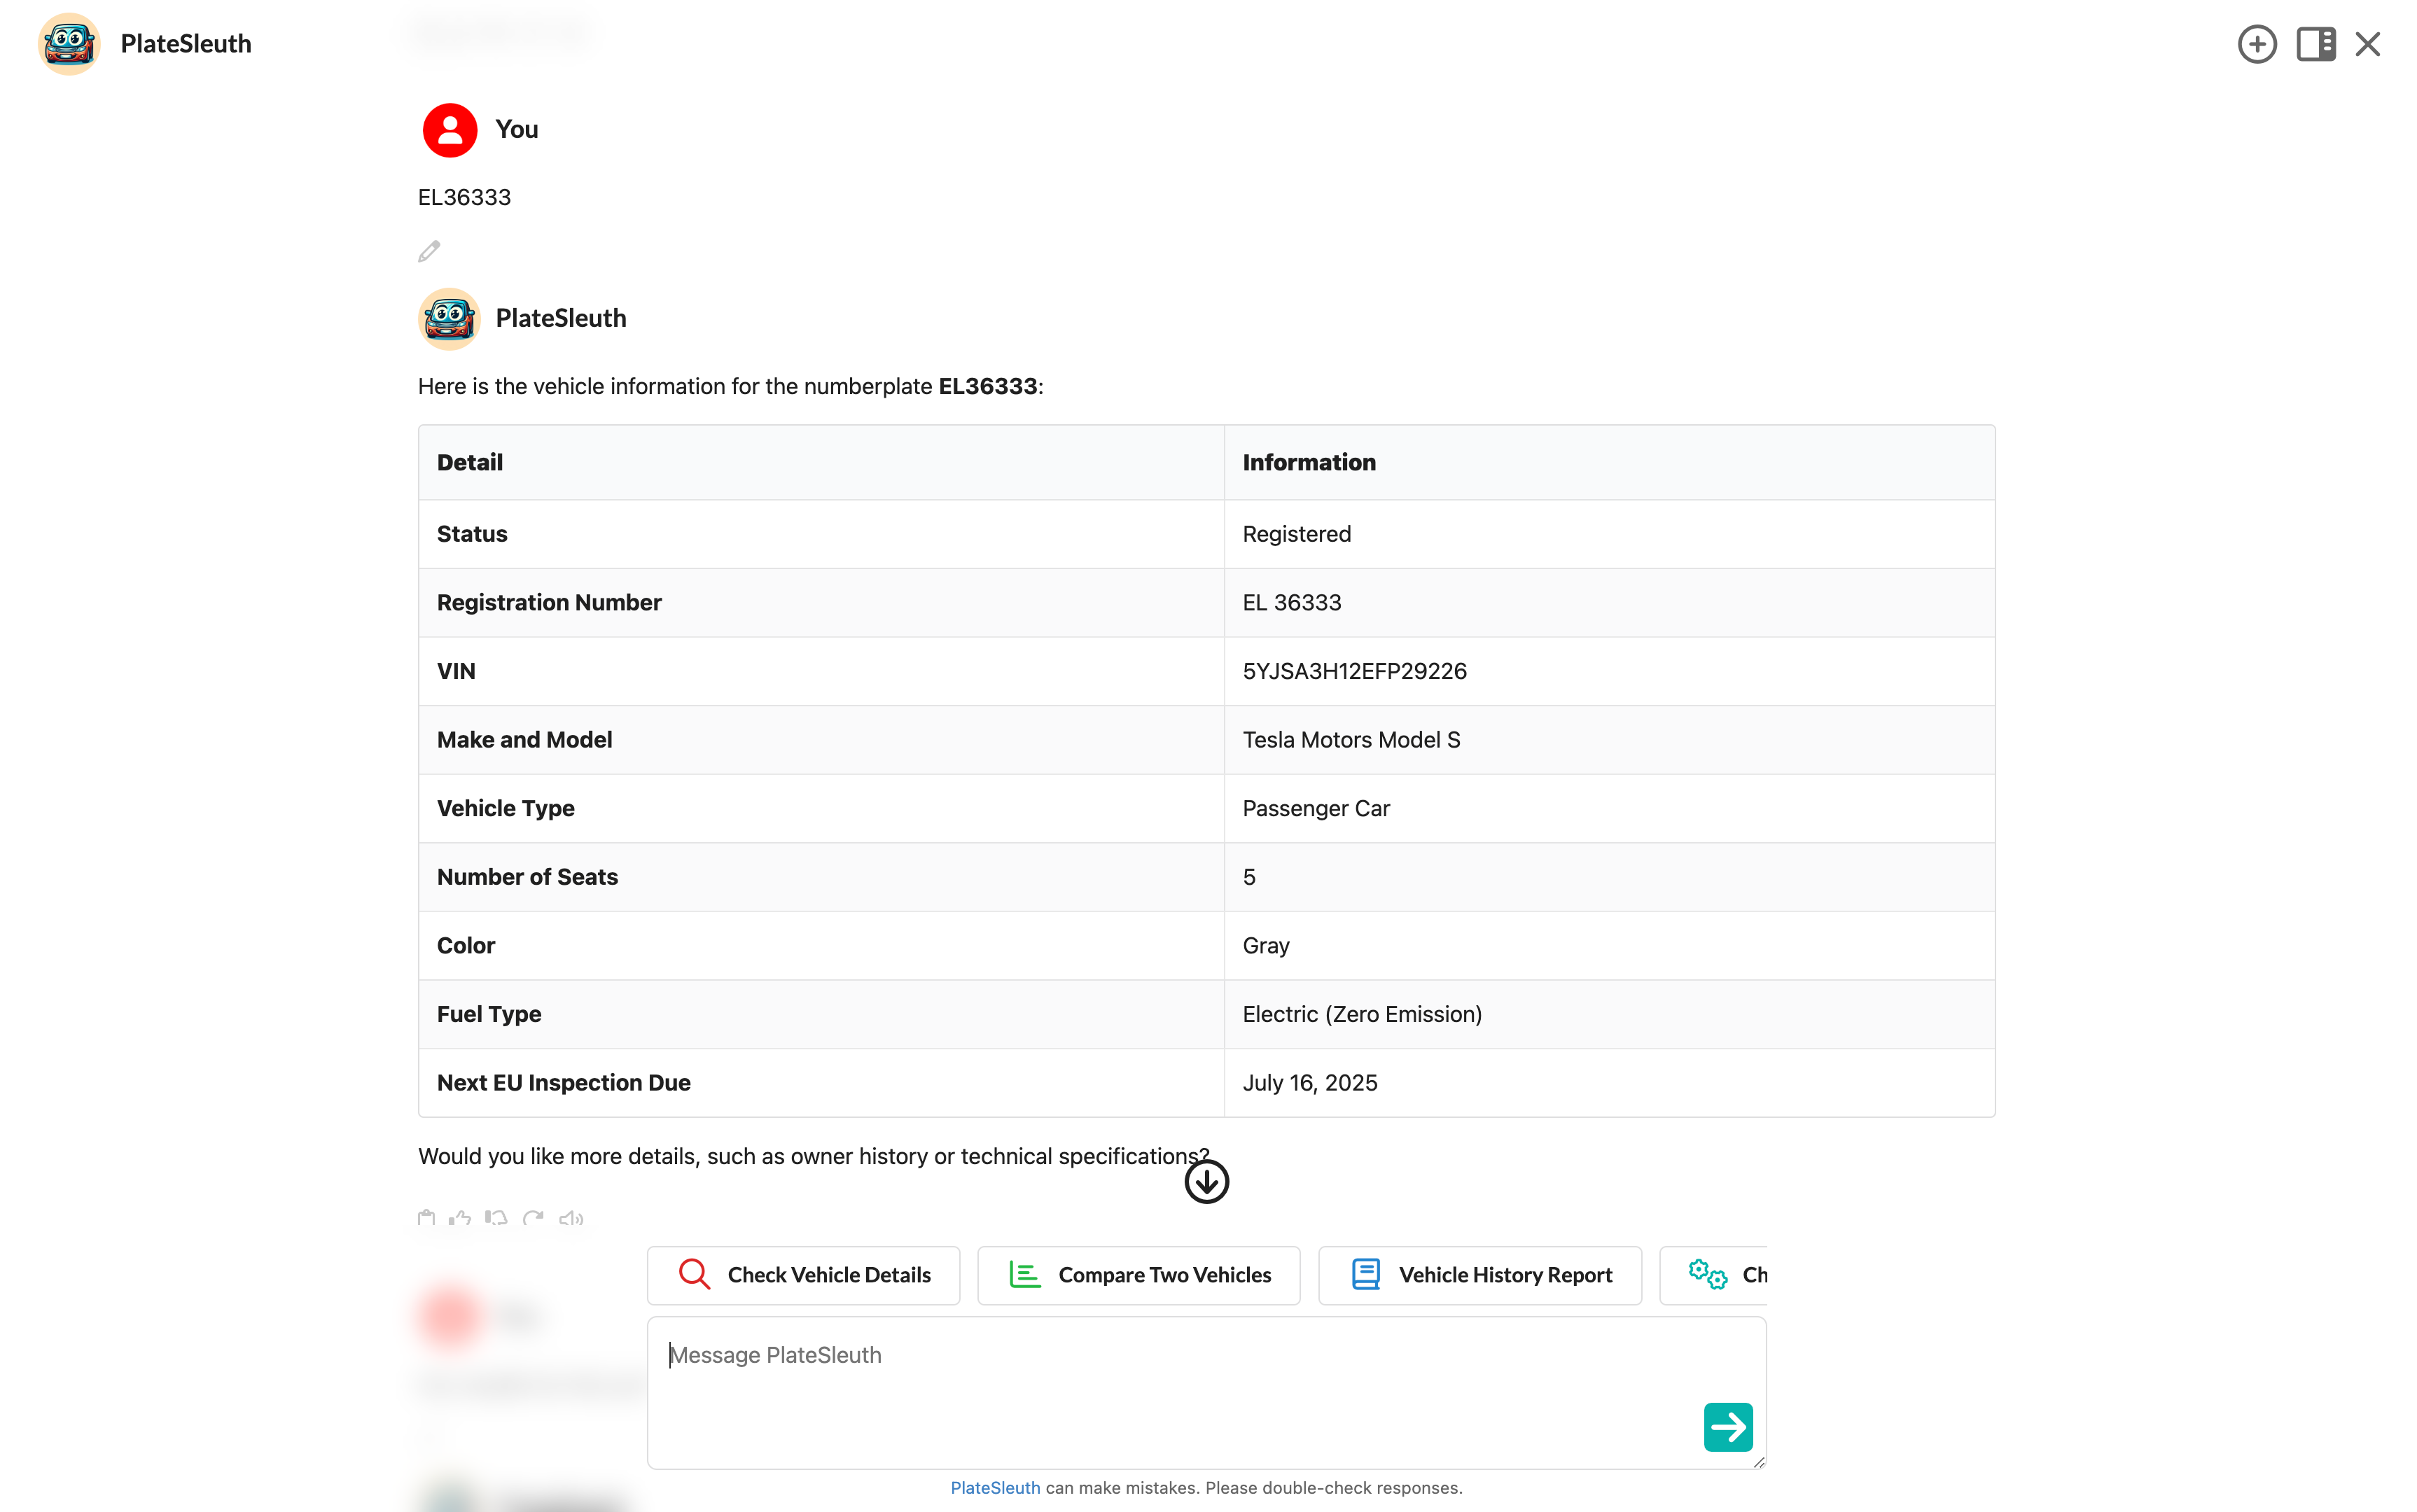Open the Vehicle History Report suggestion
Image resolution: width=2417 pixels, height=1512 pixels.
(1479, 1275)
